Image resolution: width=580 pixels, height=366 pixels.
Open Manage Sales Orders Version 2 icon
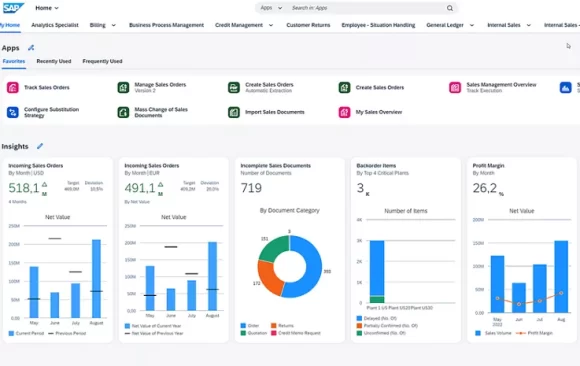tap(123, 88)
